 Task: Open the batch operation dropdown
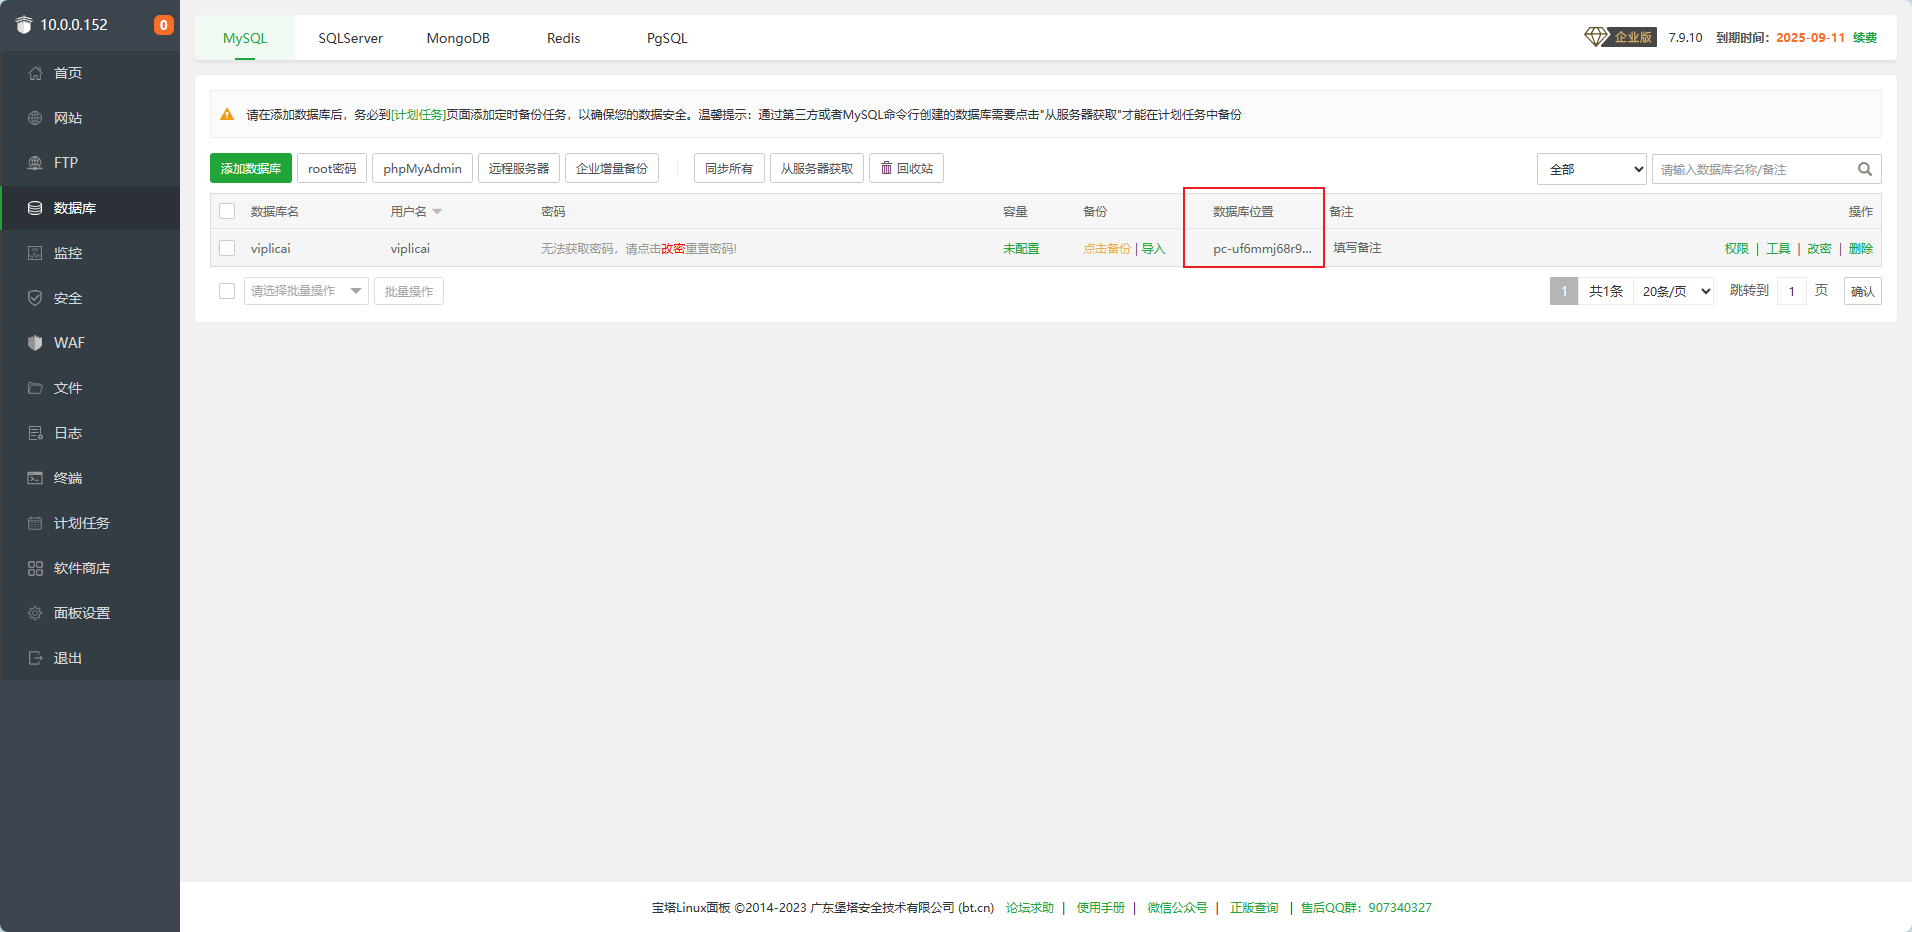tap(306, 291)
